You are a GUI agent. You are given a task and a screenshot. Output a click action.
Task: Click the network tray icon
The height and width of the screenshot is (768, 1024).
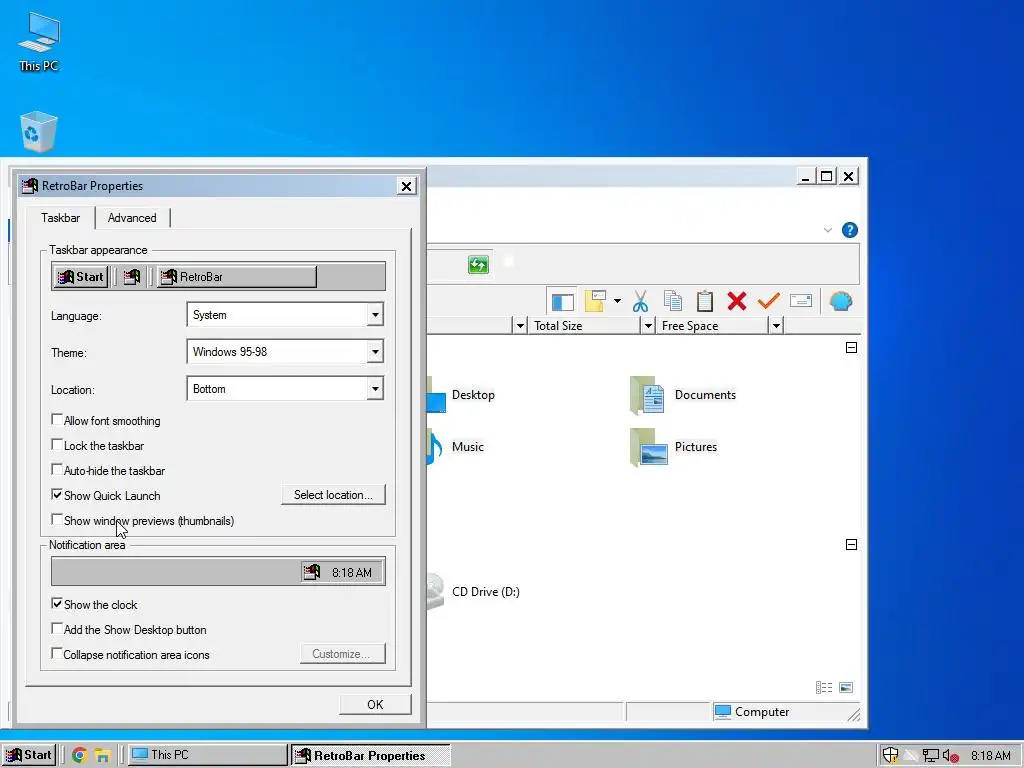tap(931, 756)
